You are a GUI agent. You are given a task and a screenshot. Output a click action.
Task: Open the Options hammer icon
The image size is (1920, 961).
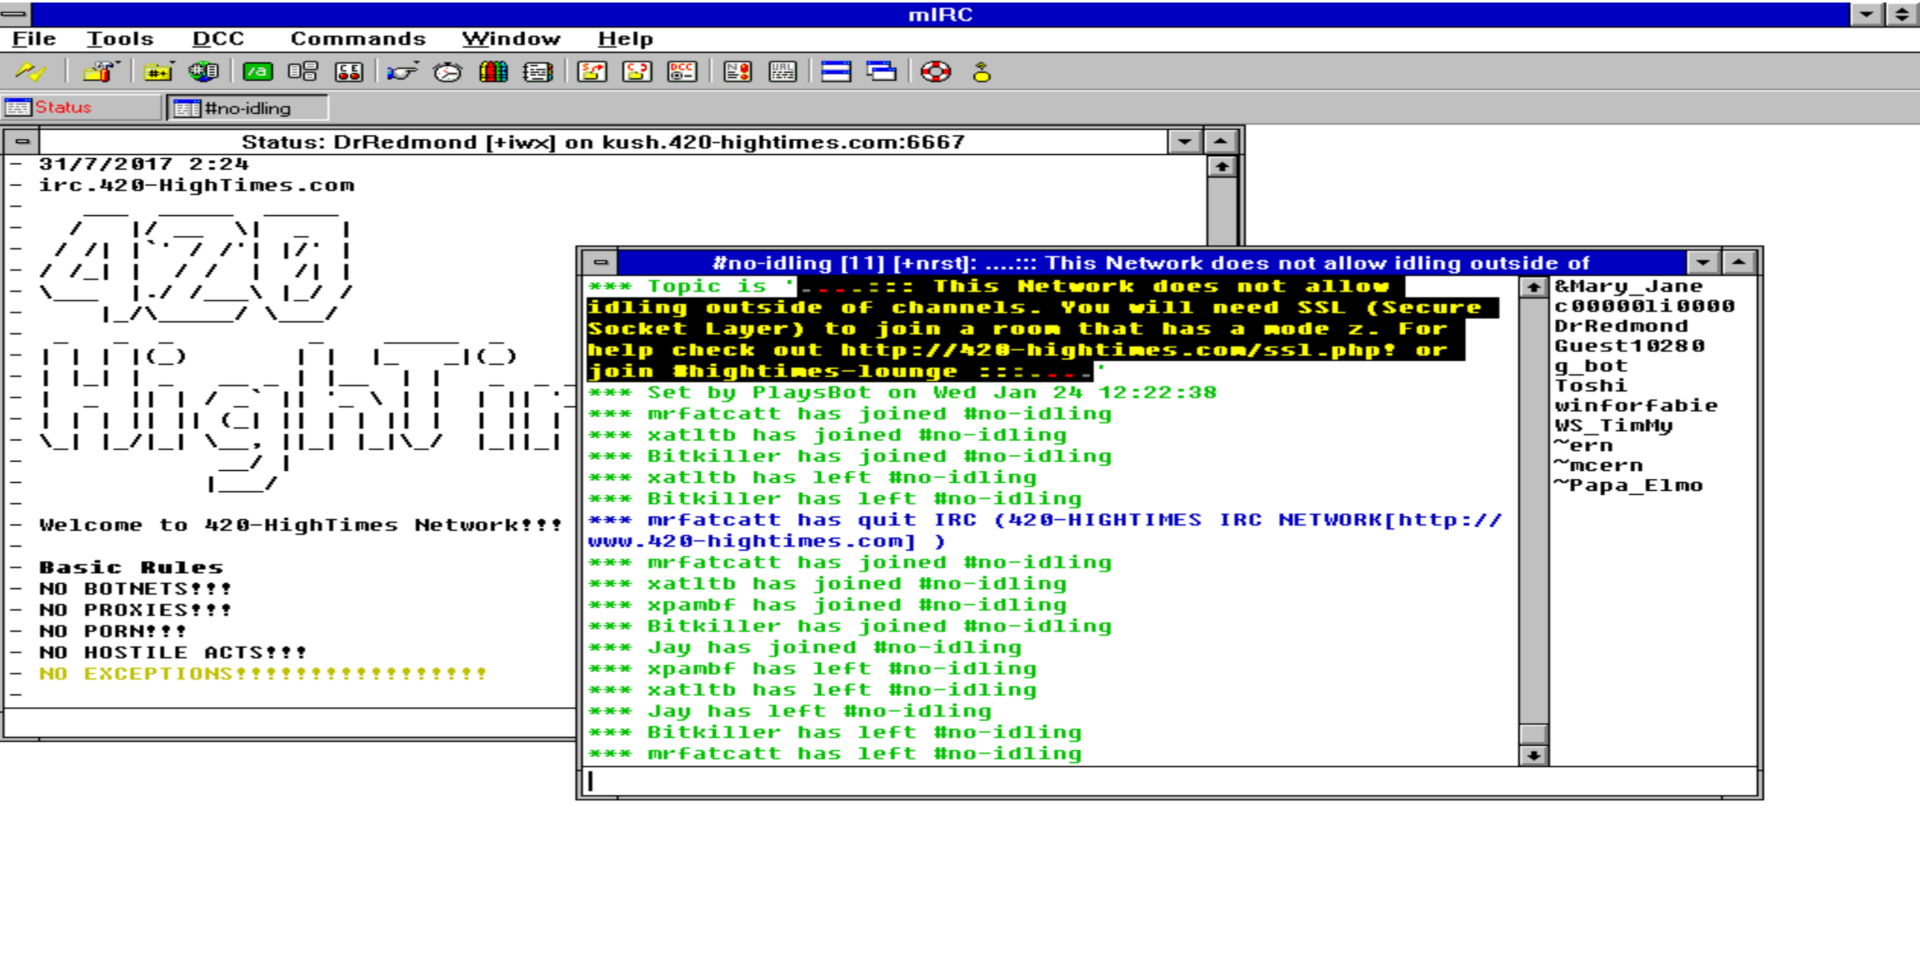(x=100, y=72)
